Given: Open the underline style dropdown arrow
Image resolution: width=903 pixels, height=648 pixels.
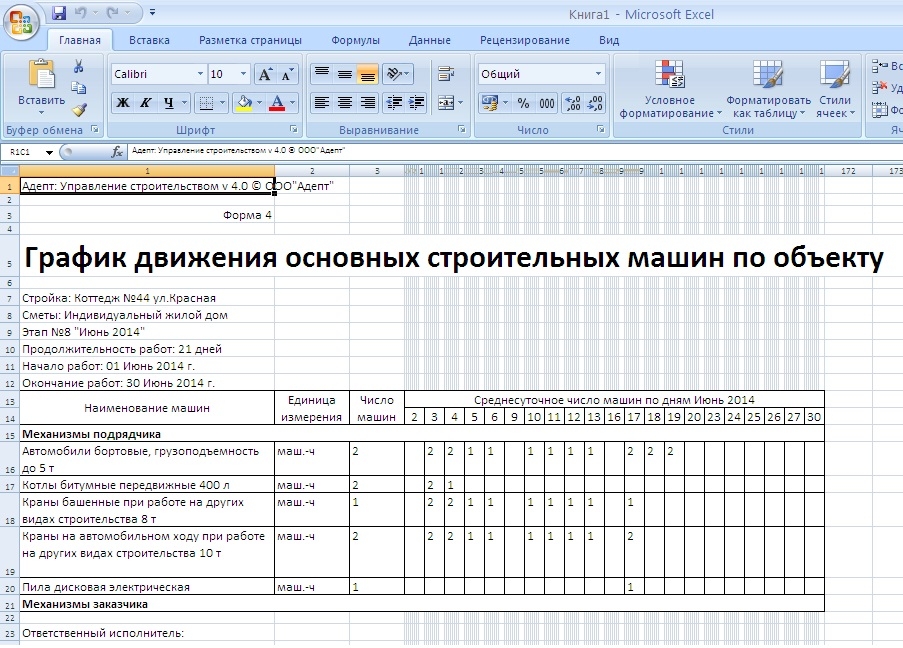Looking at the screenshot, I should point(184,103).
